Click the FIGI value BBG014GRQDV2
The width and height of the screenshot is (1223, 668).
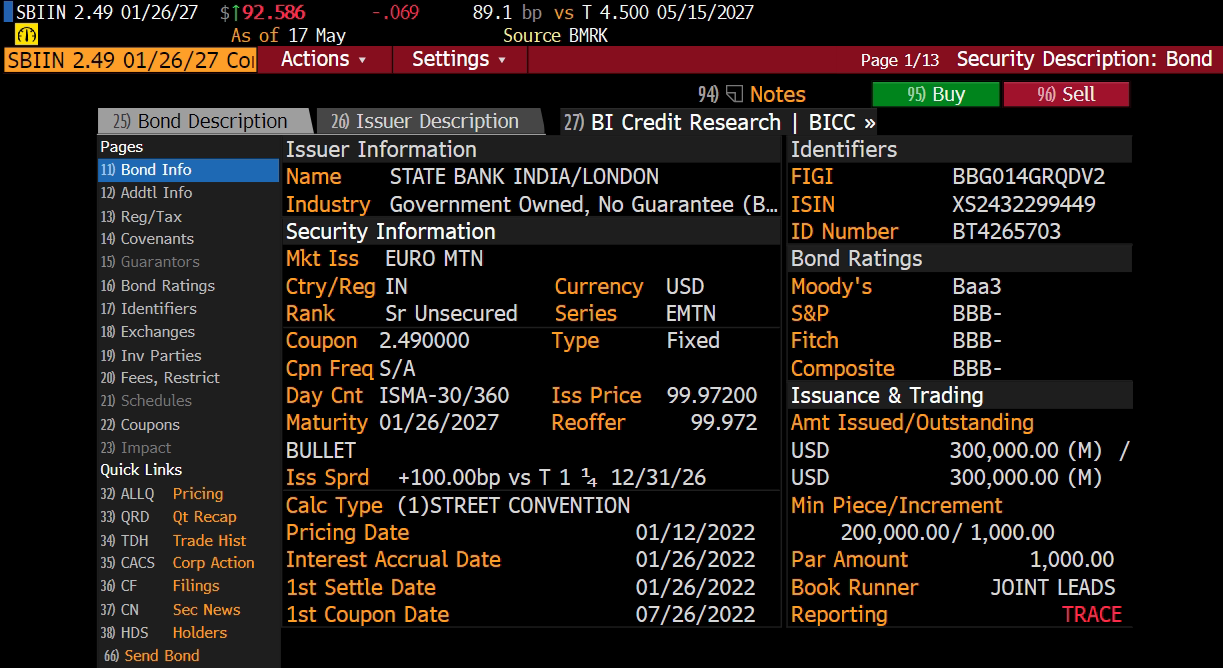[1029, 177]
